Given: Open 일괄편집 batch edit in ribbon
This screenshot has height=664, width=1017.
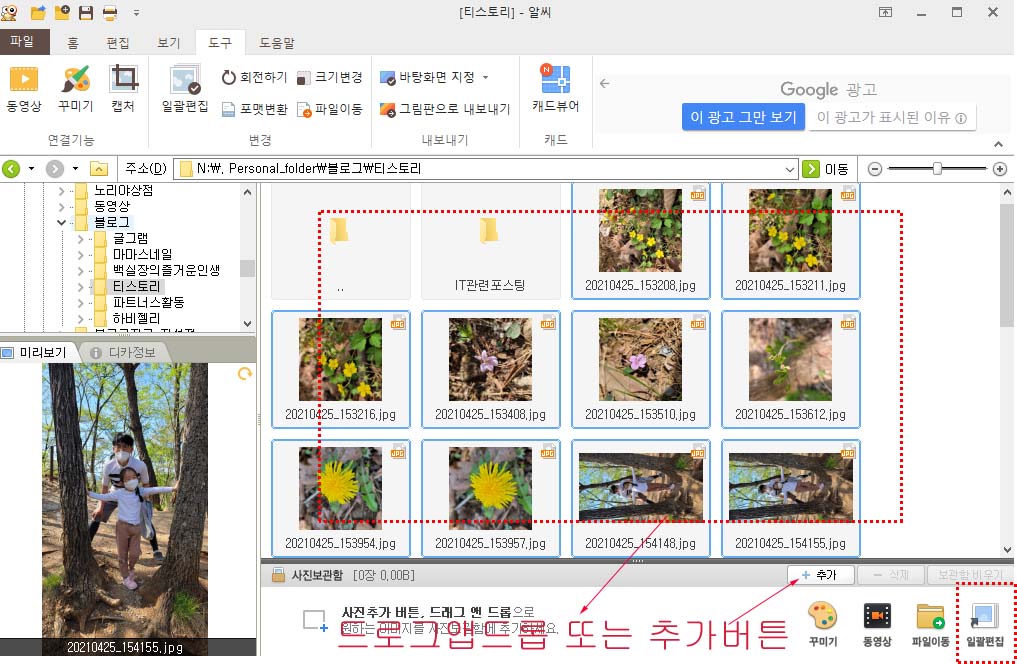Looking at the screenshot, I should (185, 89).
